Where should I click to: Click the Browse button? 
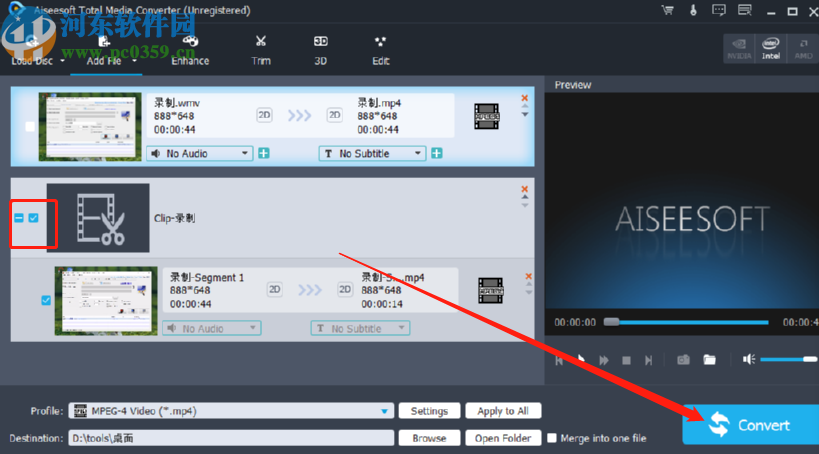429,438
